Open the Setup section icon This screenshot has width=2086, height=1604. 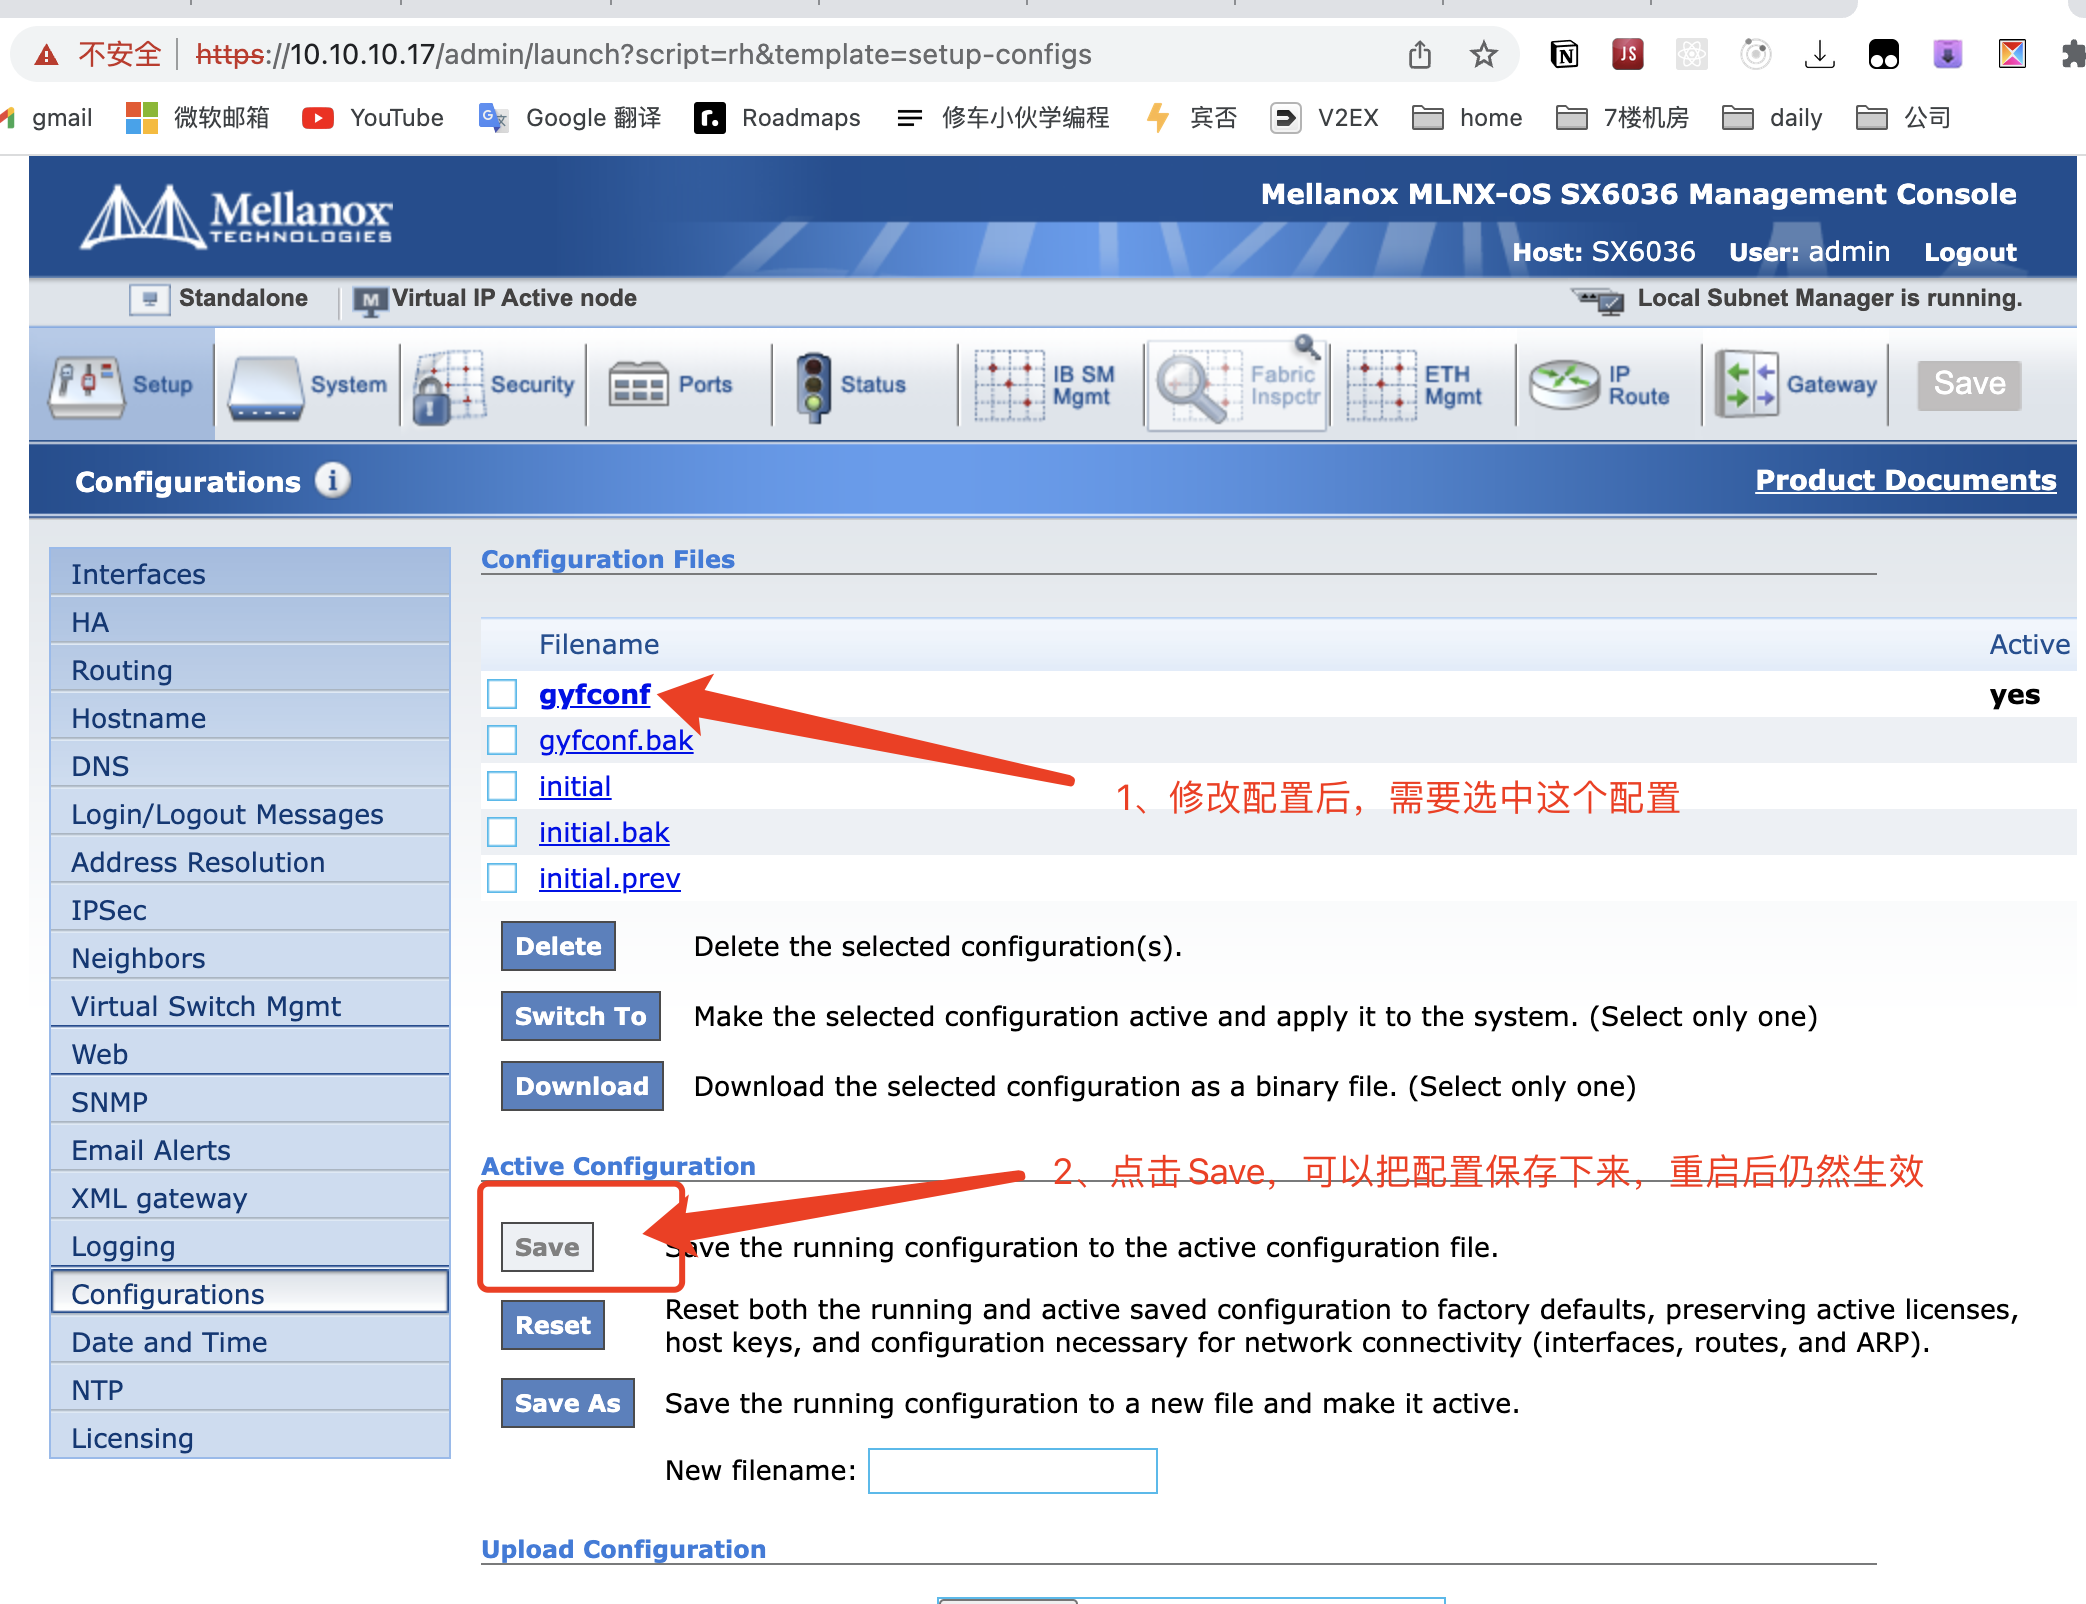click(x=88, y=385)
